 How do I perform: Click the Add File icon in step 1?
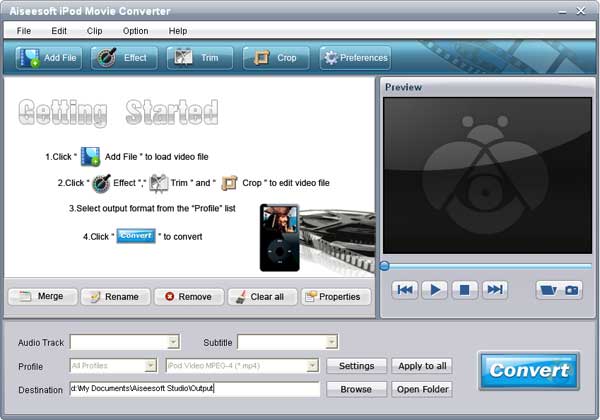pyautogui.click(x=90, y=156)
